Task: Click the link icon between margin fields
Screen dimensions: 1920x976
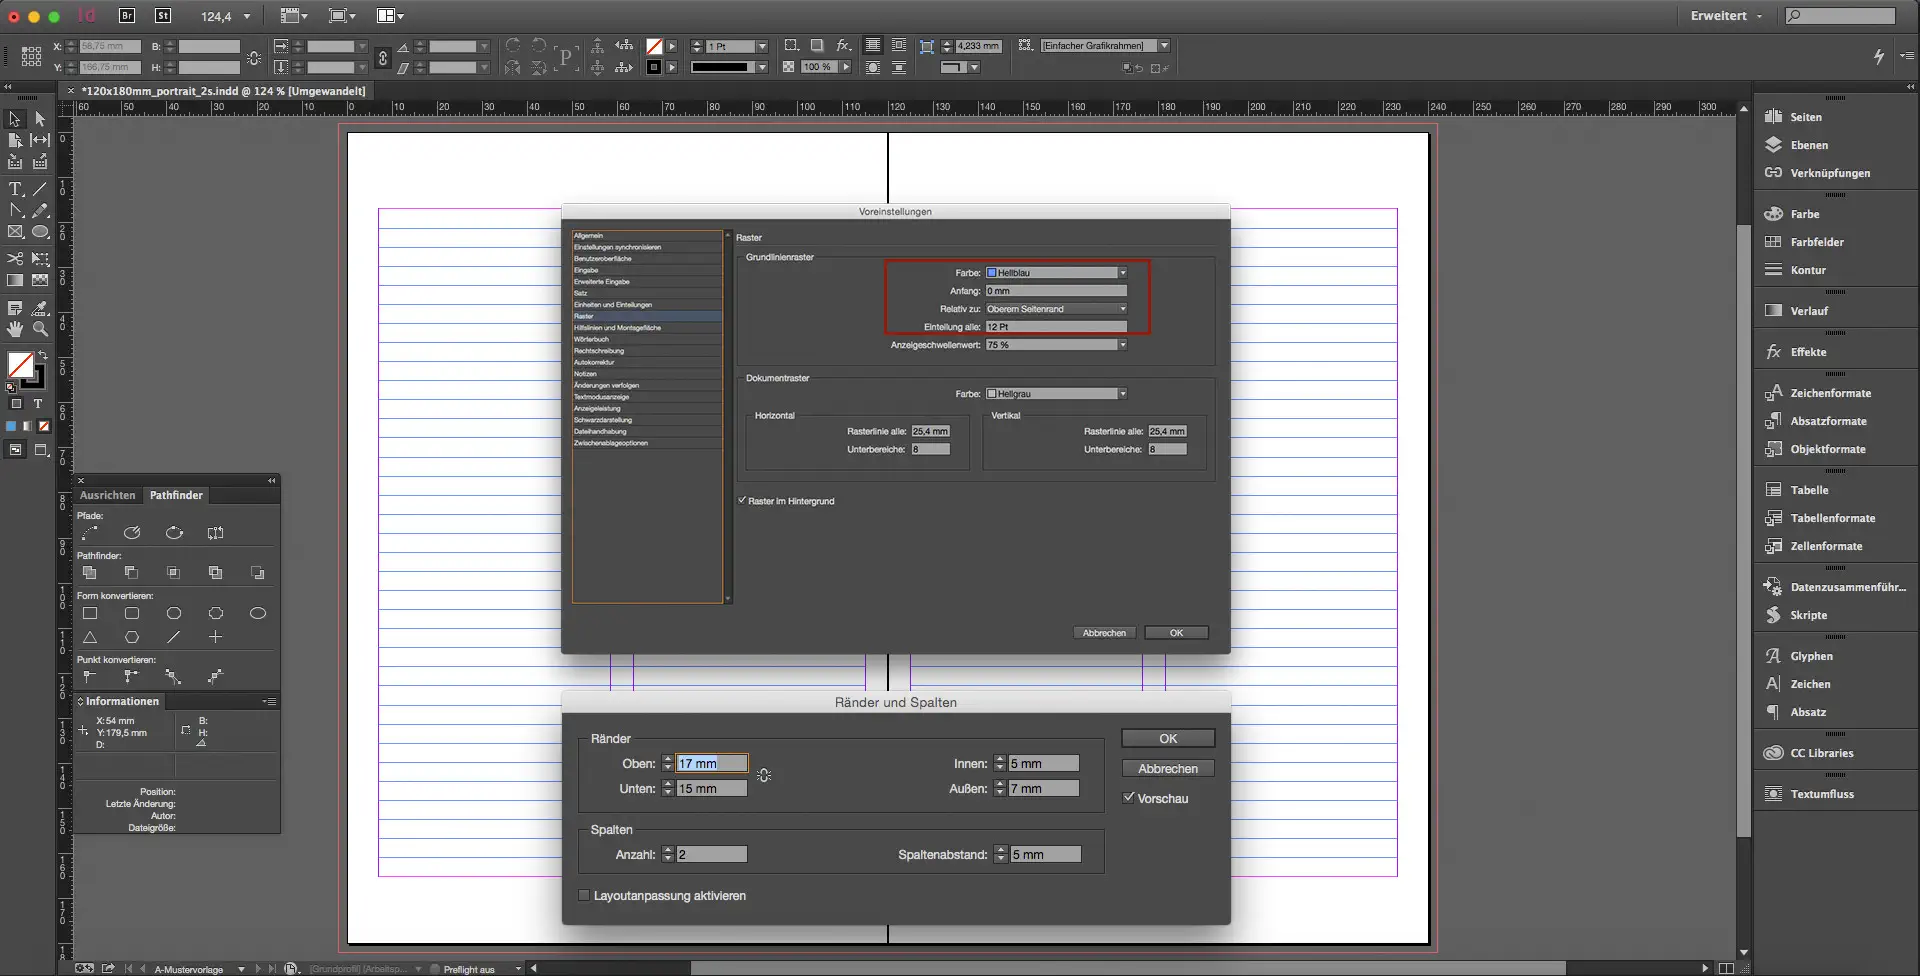Action: pyautogui.click(x=764, y=776)
